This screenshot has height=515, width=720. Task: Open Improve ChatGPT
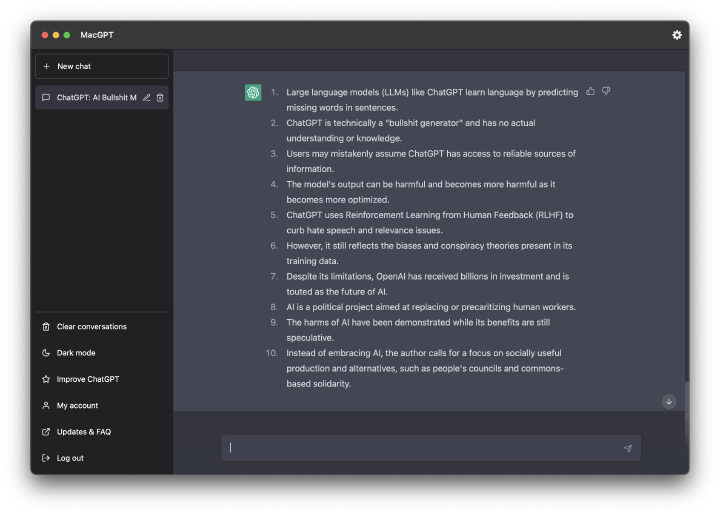[102, 379]
